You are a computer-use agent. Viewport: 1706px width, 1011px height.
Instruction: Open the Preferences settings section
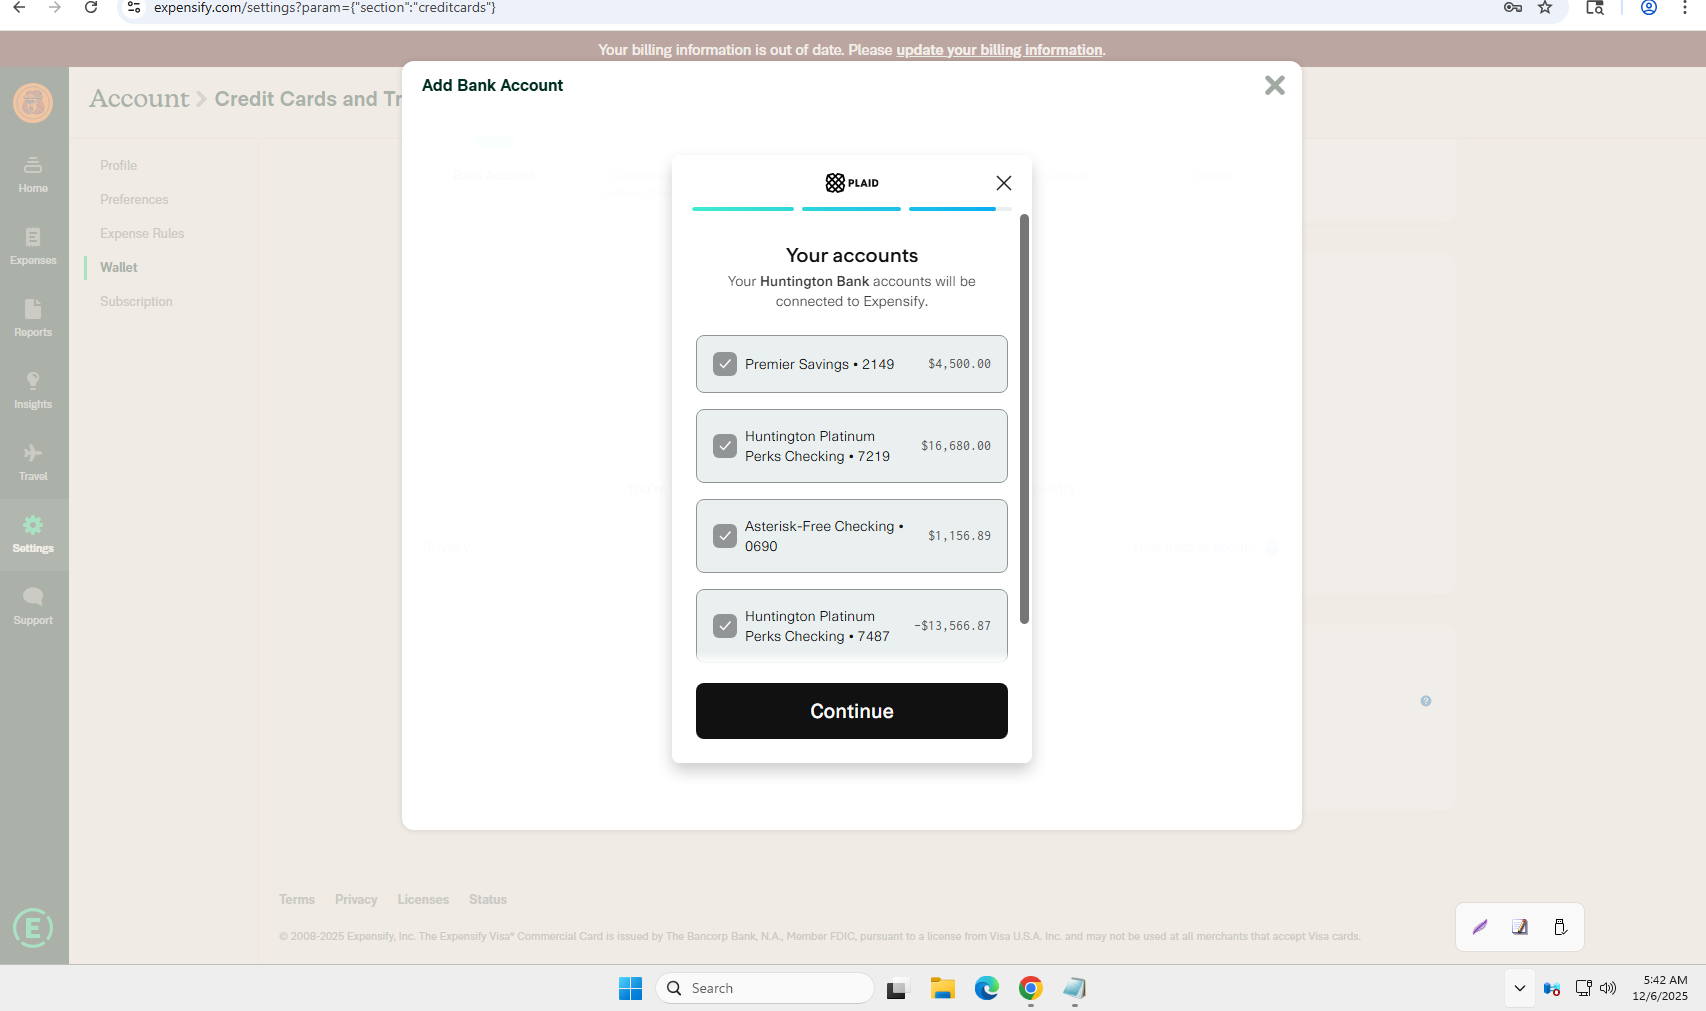(x=134, y=199)
